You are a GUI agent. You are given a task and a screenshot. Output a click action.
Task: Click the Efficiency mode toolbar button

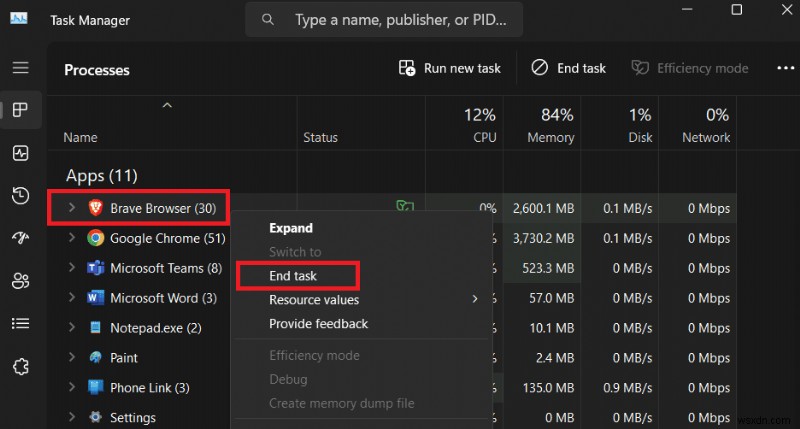click(690, 68)
